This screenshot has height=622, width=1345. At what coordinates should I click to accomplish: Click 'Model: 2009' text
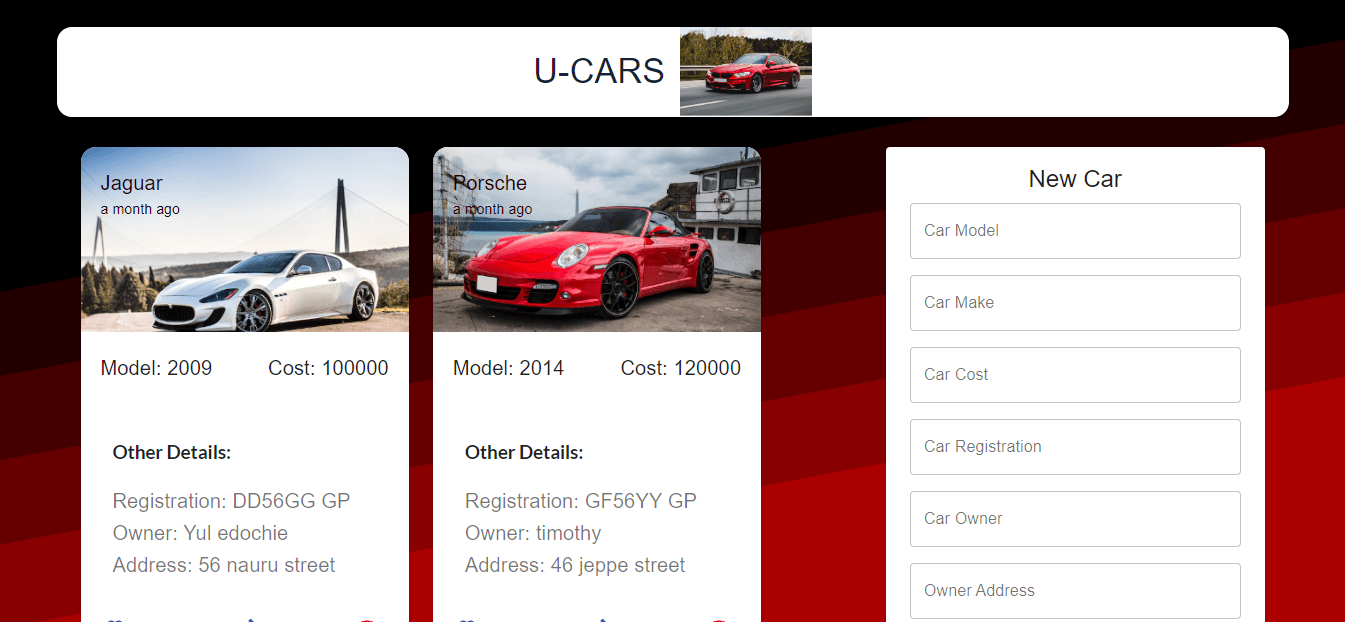tap(156, 368)
